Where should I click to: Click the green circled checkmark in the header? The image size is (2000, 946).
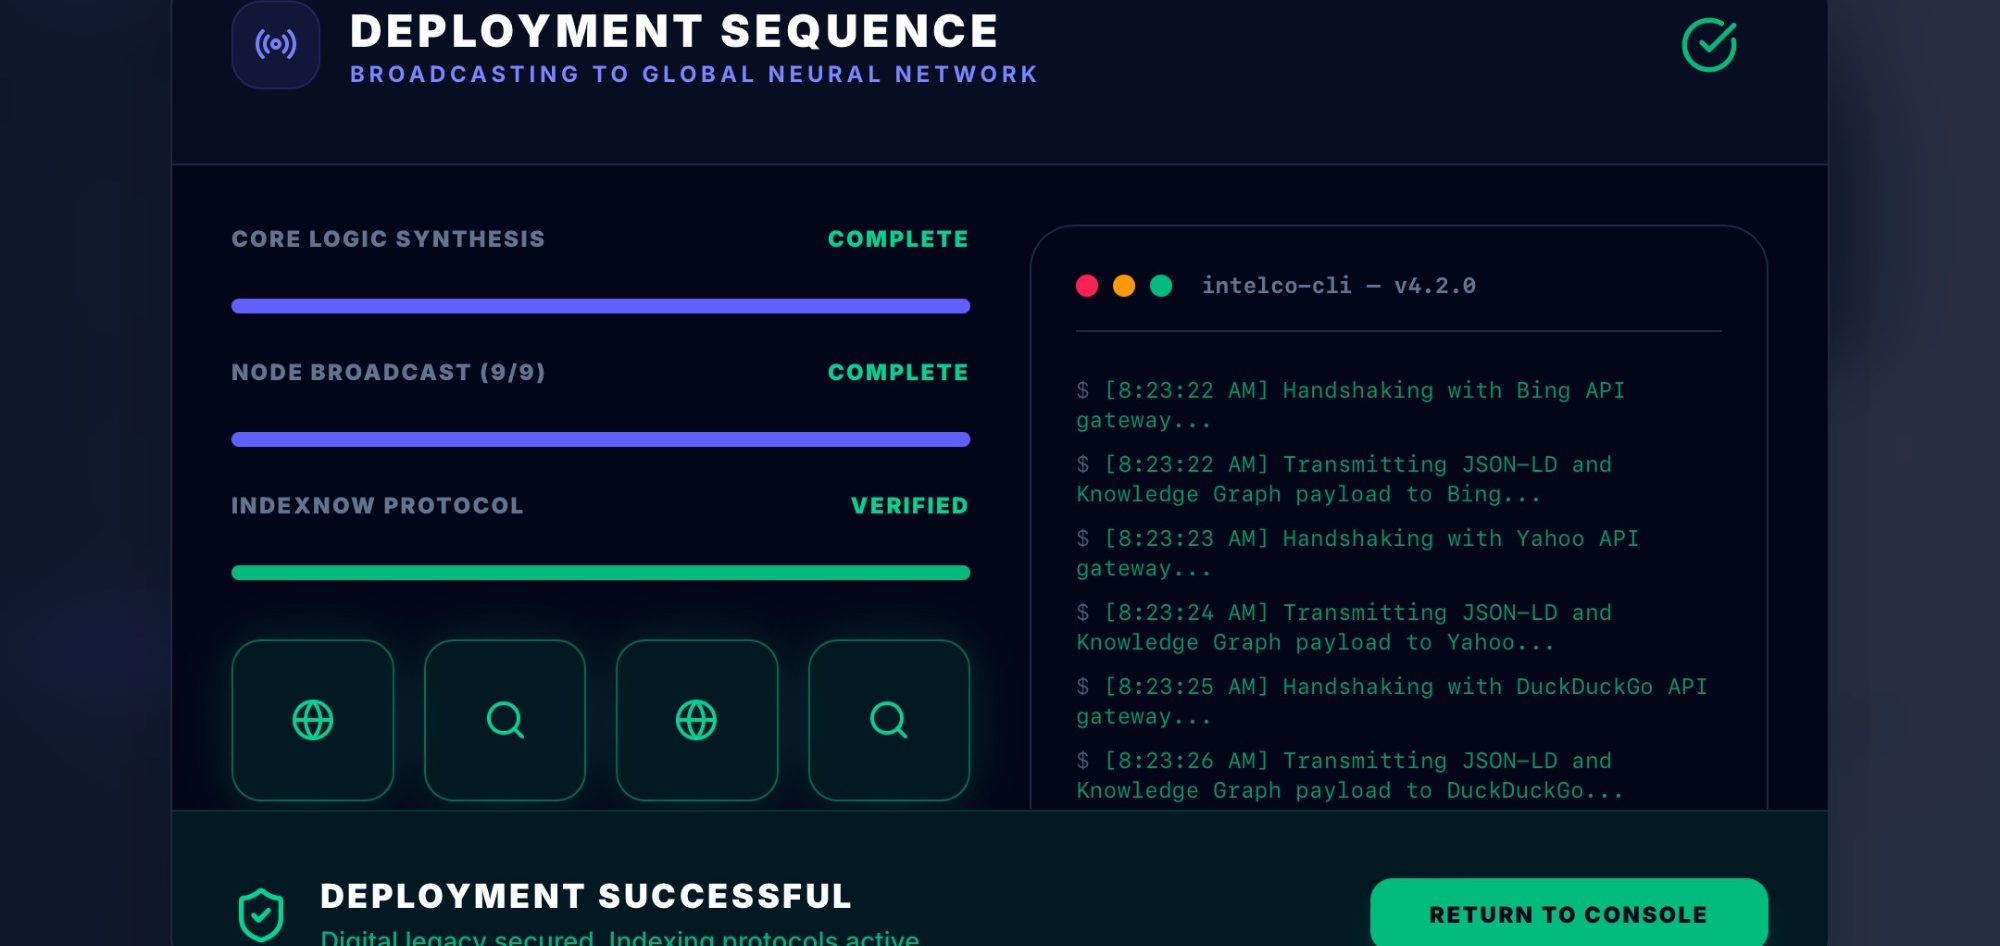tap(1709, 45)
